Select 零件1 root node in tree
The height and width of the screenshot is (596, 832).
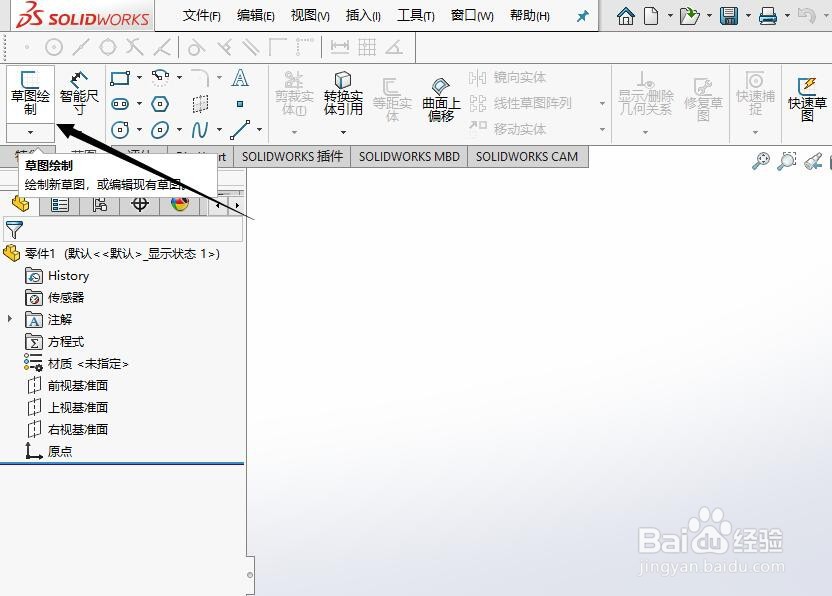122,254
